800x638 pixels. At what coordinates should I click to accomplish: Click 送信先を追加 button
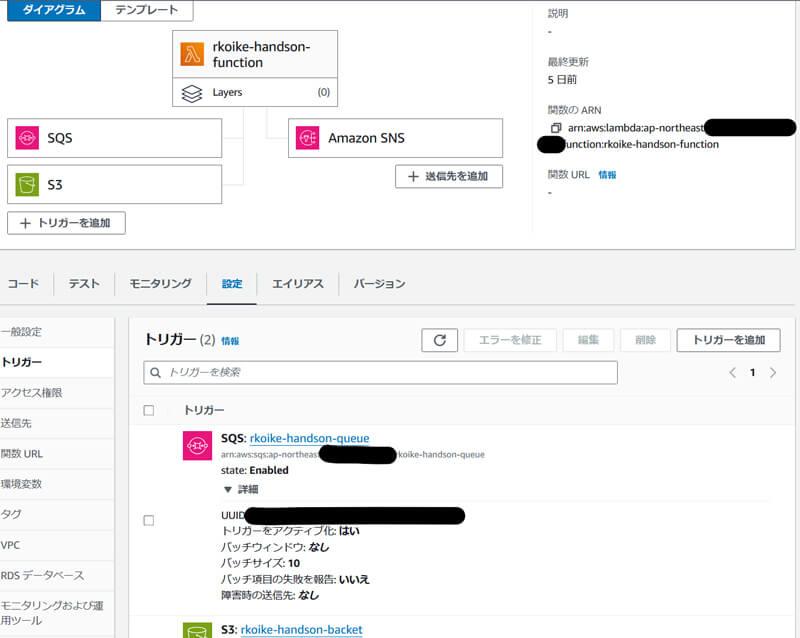point(449,177)
